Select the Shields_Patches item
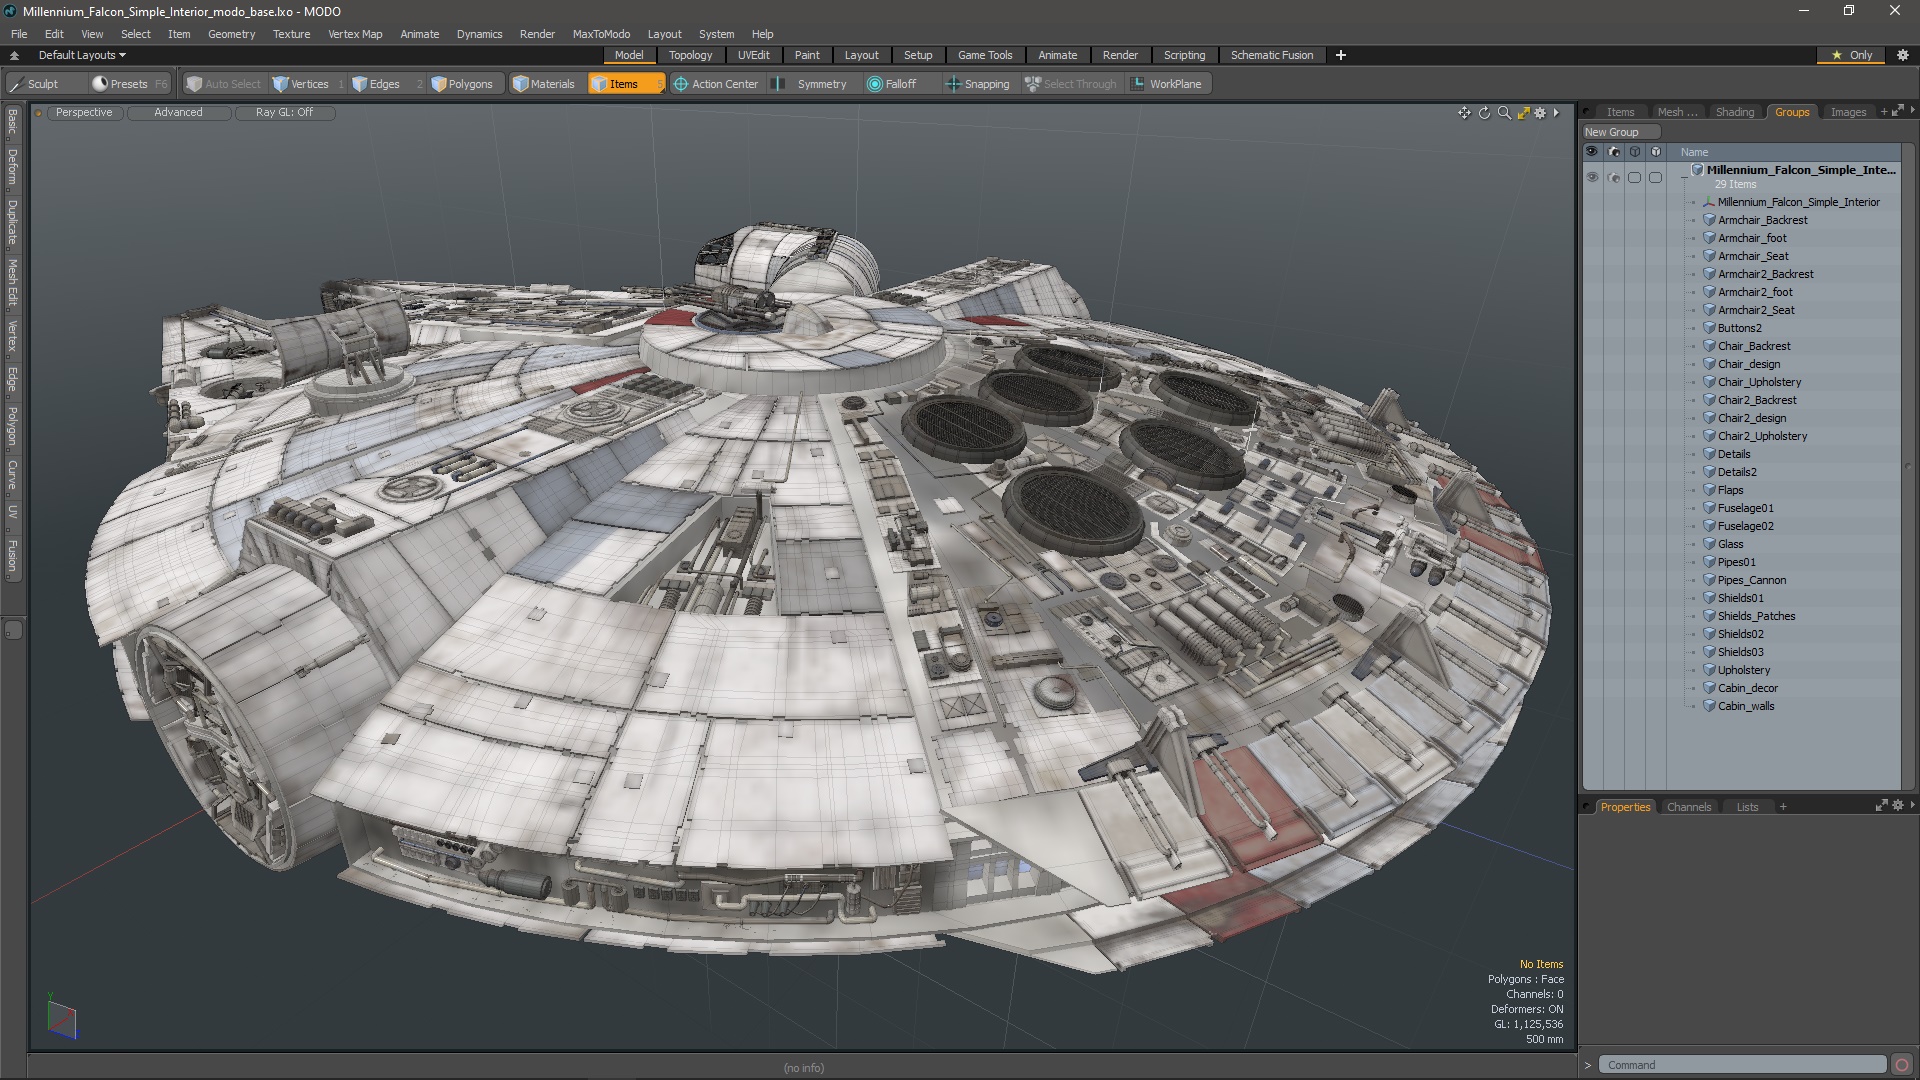 click(1756, 616)
